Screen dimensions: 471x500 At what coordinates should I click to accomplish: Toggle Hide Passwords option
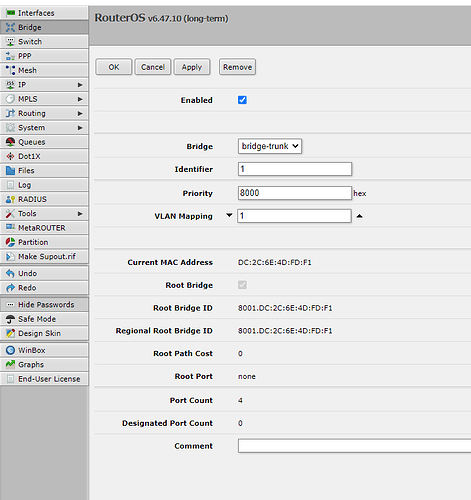[x=44, y=305]
